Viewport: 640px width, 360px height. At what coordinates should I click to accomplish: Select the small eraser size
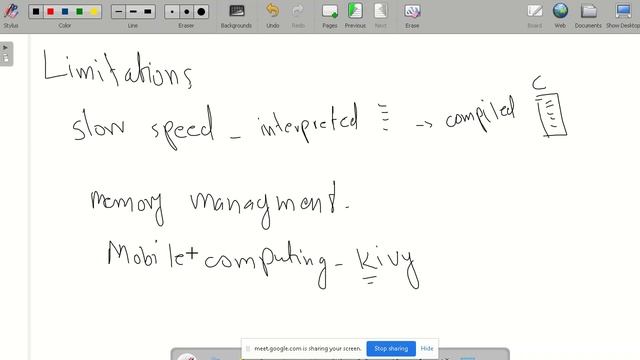click(x=172, y=11)
